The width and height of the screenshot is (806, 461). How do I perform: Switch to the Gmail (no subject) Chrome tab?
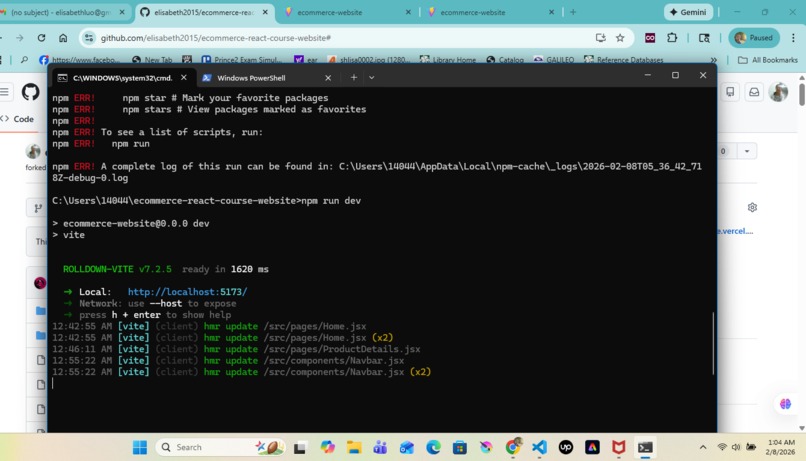(x=61, y=12)
